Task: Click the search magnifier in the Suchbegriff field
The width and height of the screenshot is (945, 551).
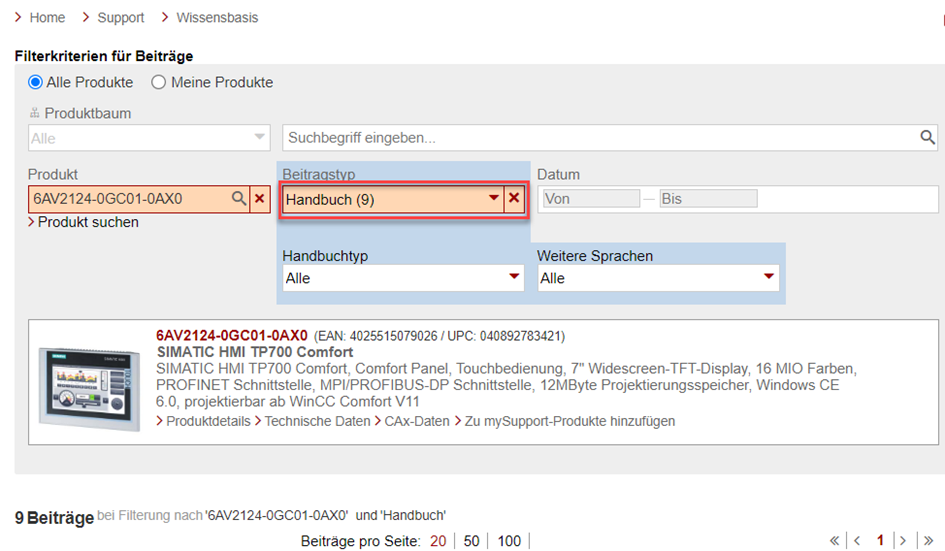Action: 928,137
